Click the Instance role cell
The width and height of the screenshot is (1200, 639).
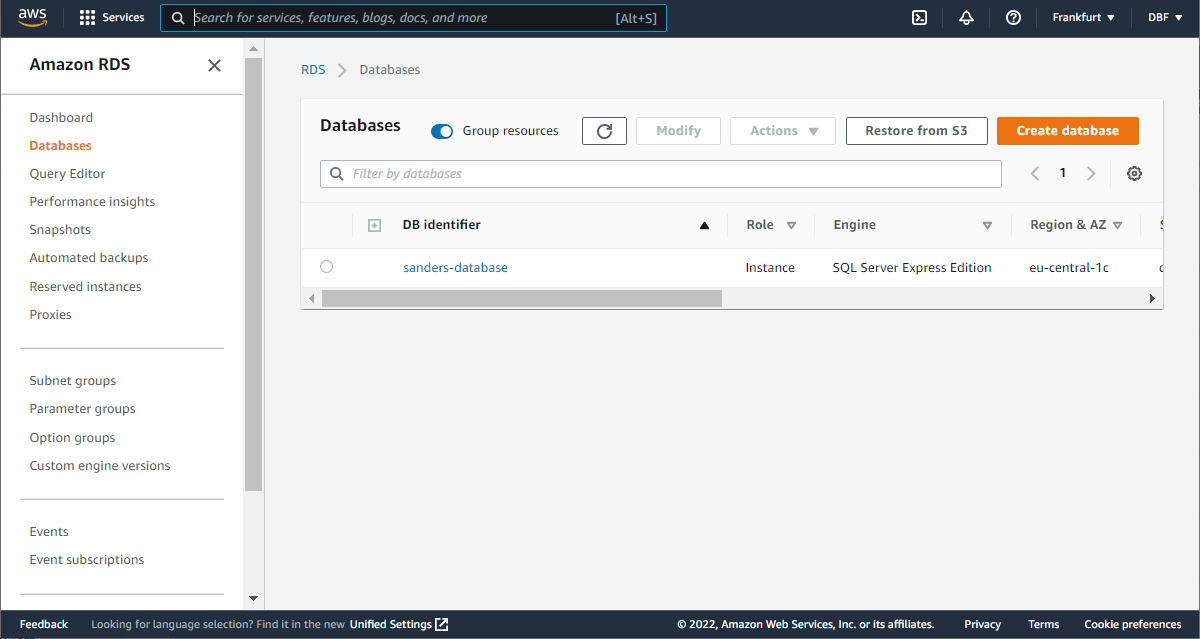770,267
